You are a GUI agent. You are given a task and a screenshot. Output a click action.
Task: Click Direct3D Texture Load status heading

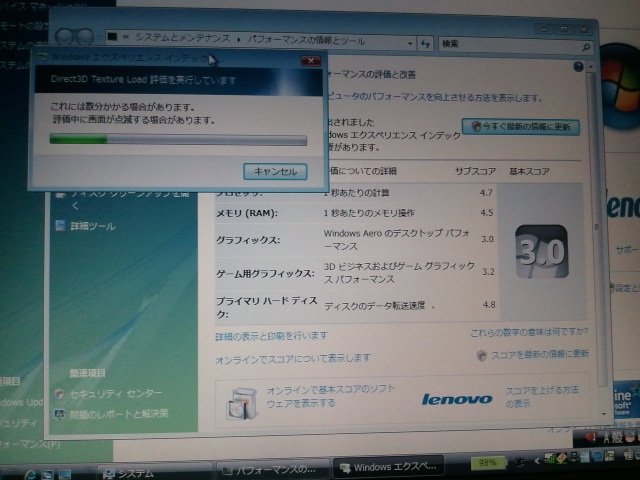pyautogui.click(x=143, y=80)
